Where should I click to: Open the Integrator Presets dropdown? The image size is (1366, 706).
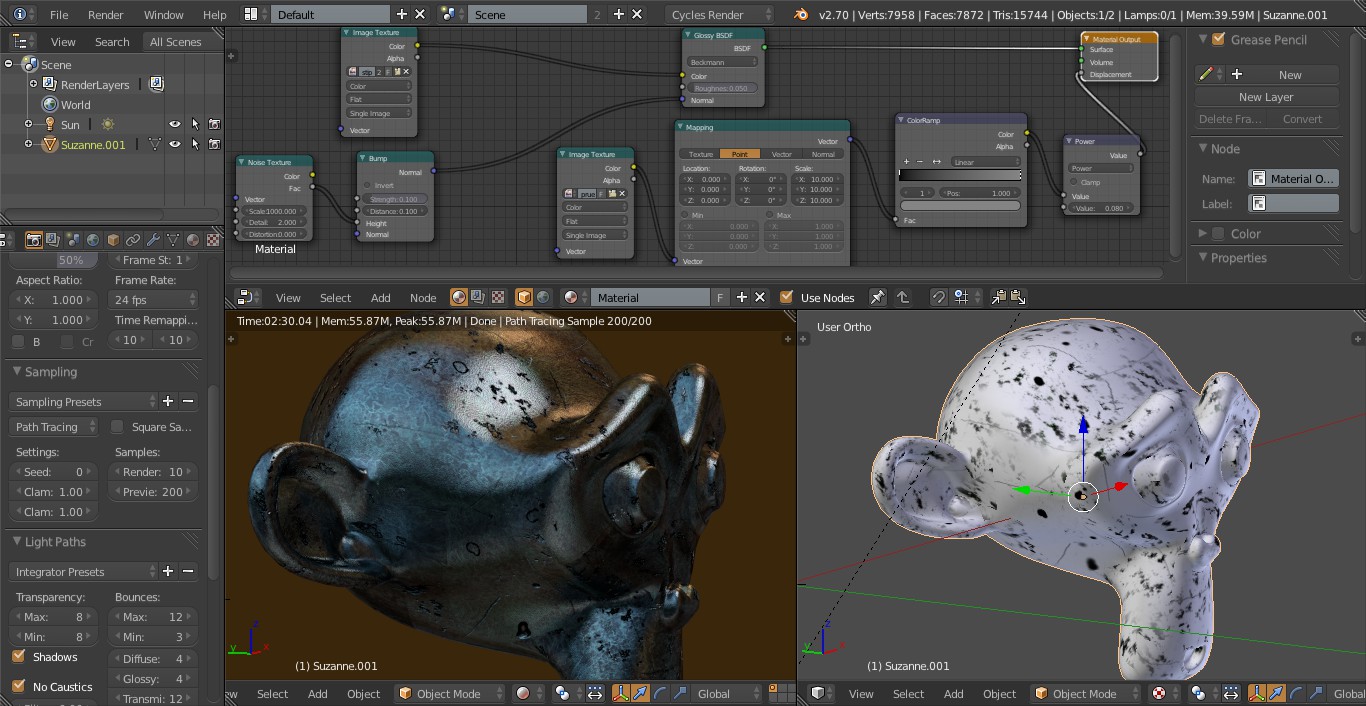click(84, 571)
